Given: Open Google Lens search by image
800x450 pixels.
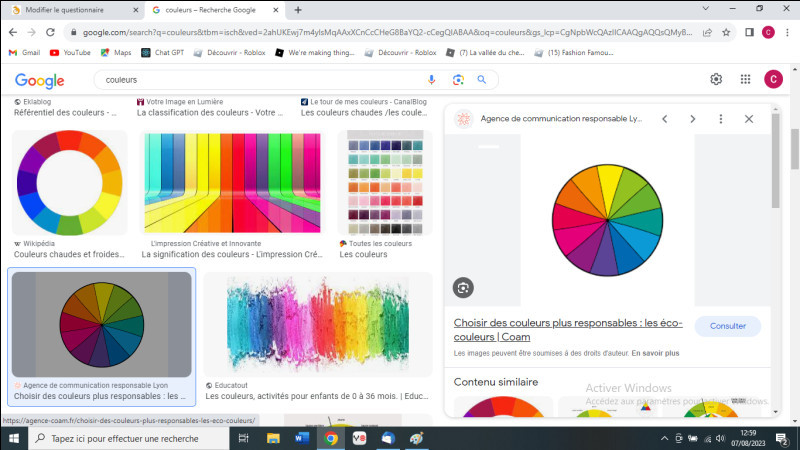Looking at the screenshot, I should tap(458, 80).
